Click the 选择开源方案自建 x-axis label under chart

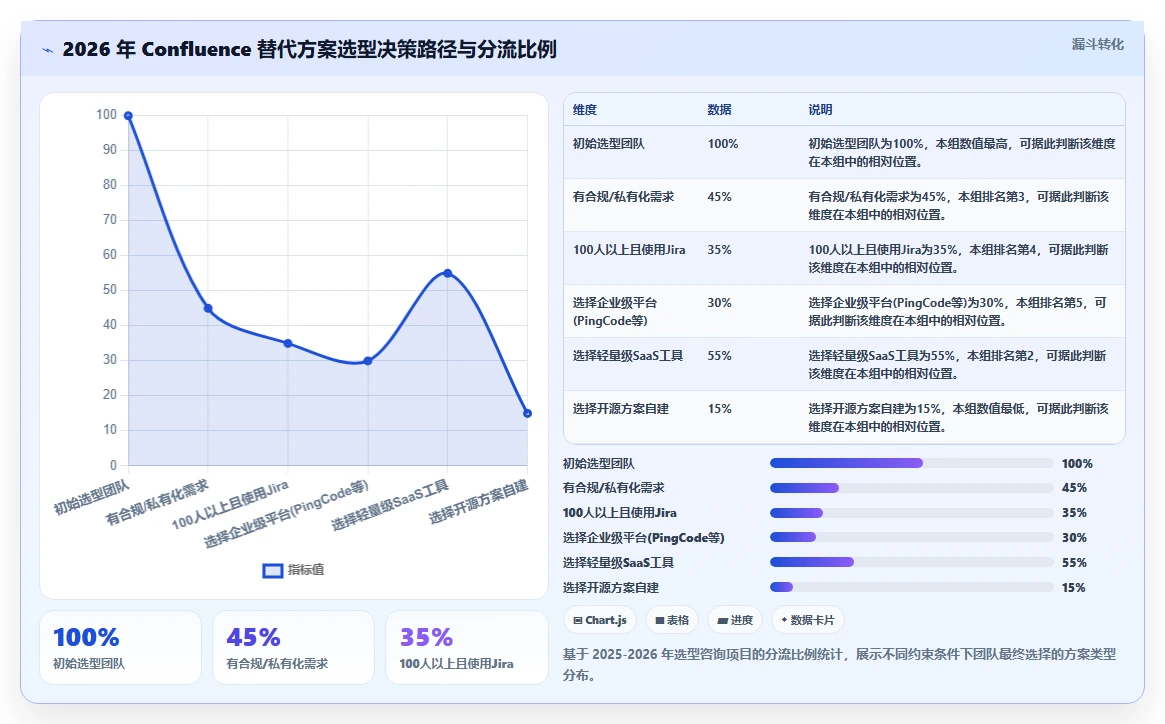[x=478, y=502]
